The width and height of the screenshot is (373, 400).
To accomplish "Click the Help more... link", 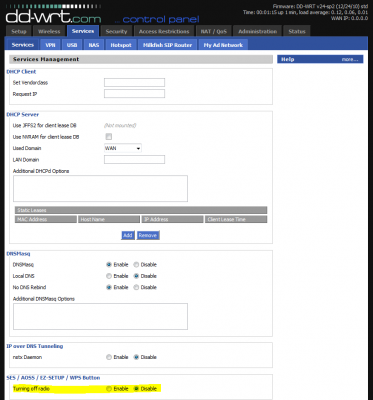I will point(350,59).
